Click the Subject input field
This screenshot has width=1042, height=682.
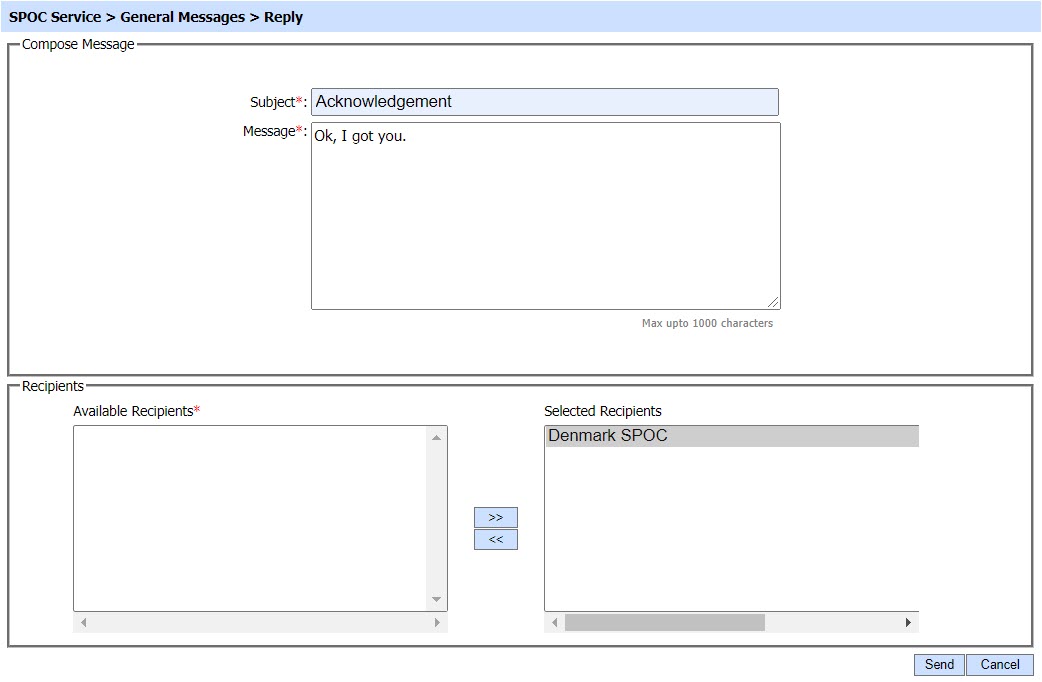pos(544,102)
